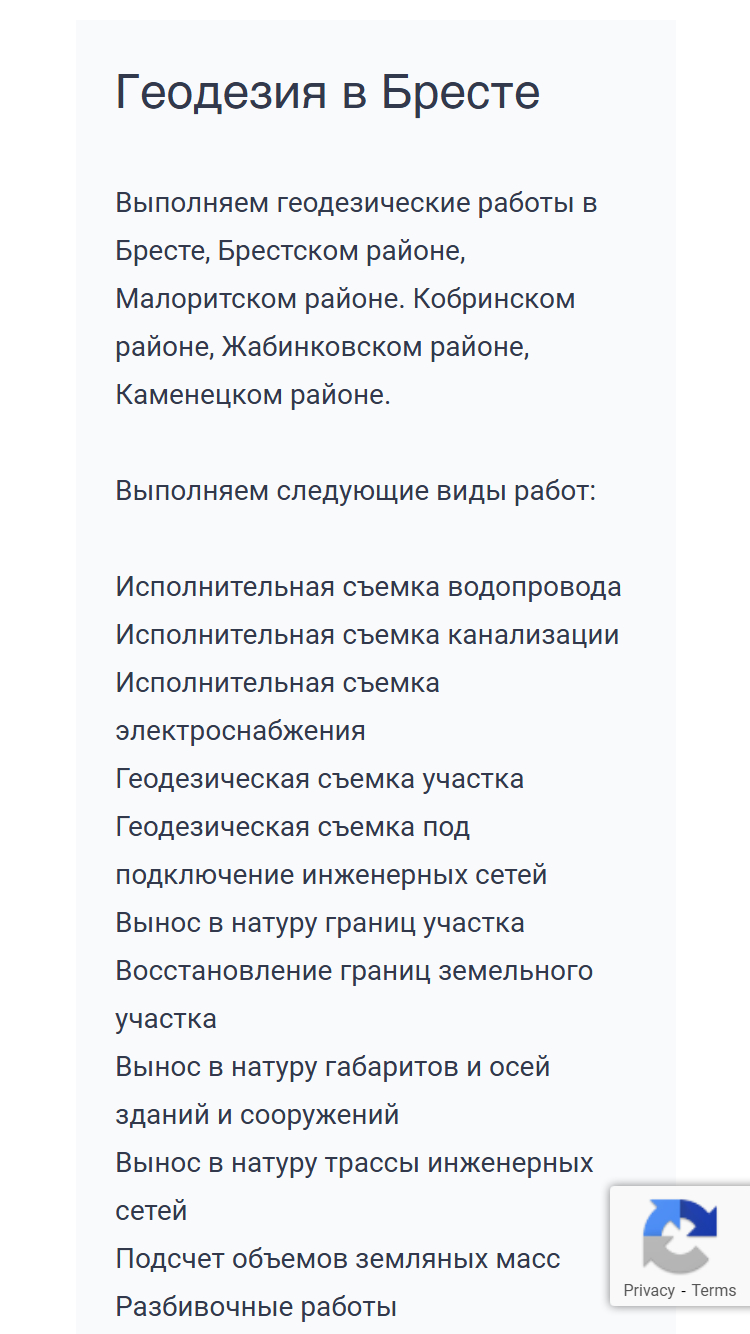Click the text Каменецком районе
The height and width of the screenshot is (1334, 750).
click(253, 395)
